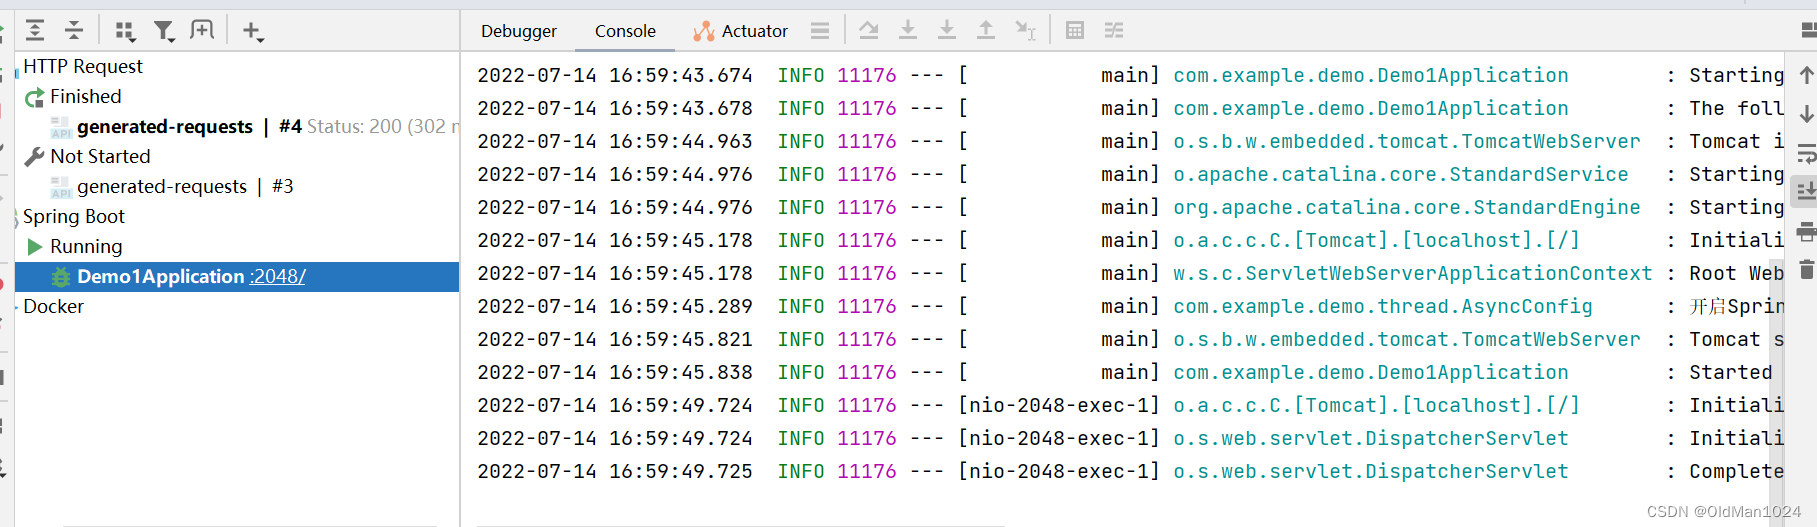Click the Force Step Into icon
1817x527 pixels.
(x=946, y=31)
